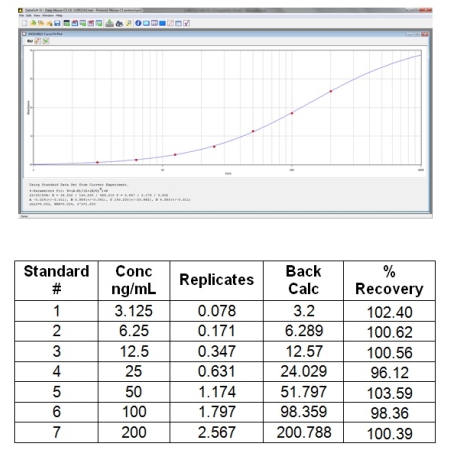Click the 'Replicates' column header

(216, 280)
